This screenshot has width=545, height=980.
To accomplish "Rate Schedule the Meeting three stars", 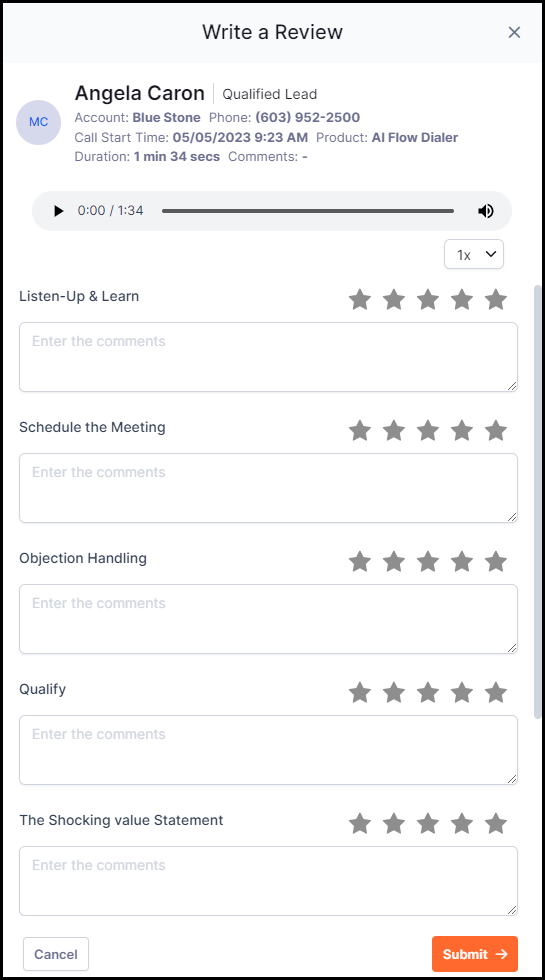I will 428,431.
